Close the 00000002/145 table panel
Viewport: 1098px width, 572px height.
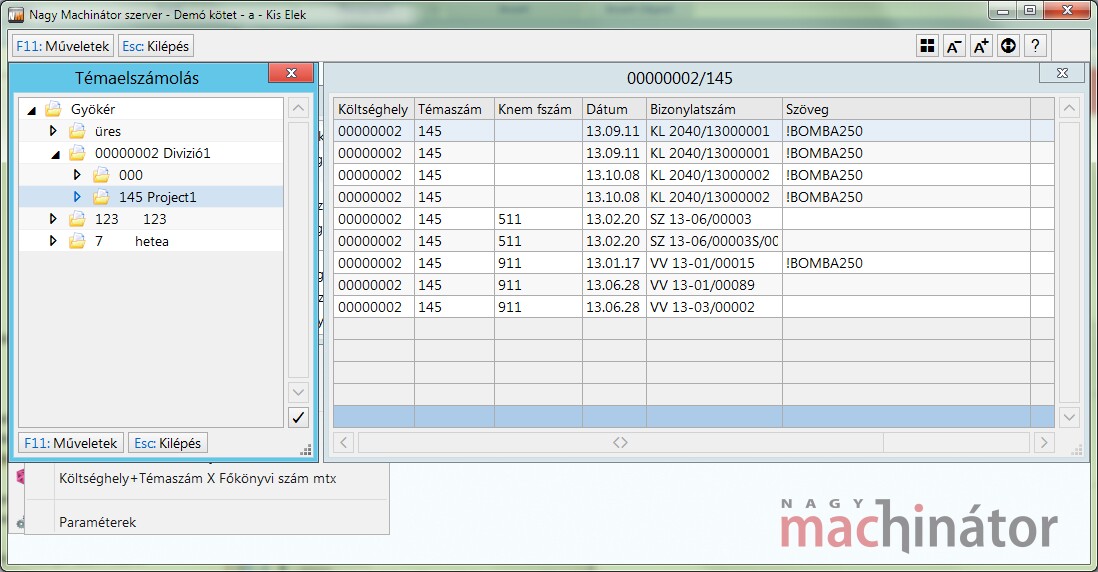pyautogui.click(x=1062, y=73)
